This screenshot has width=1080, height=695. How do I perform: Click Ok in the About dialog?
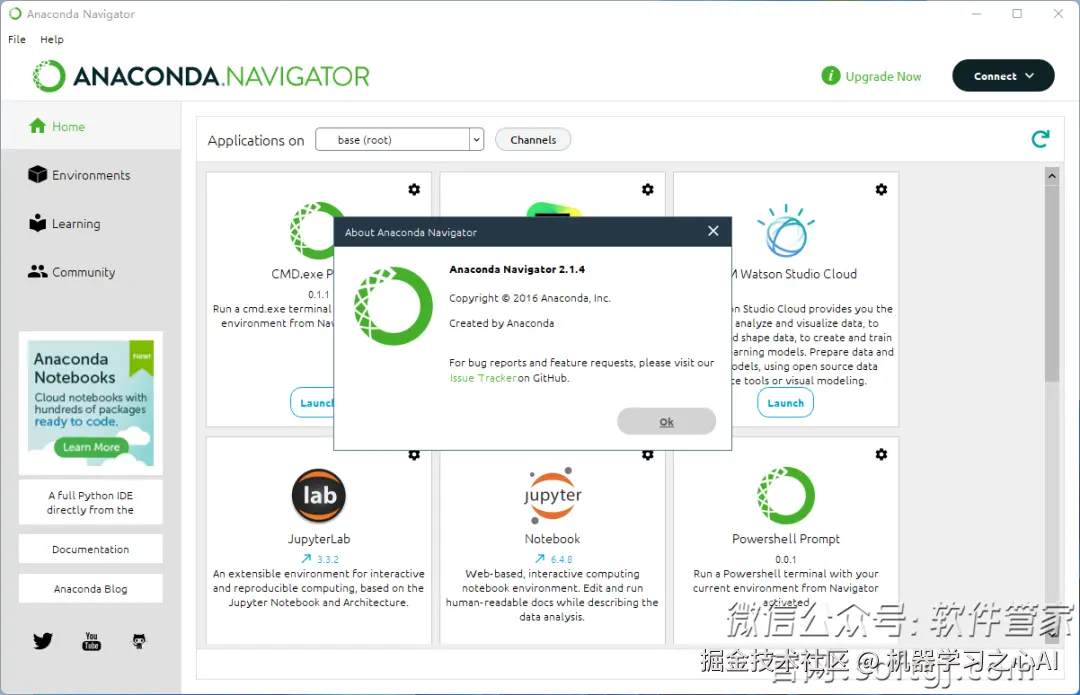[x=666, y=422]
